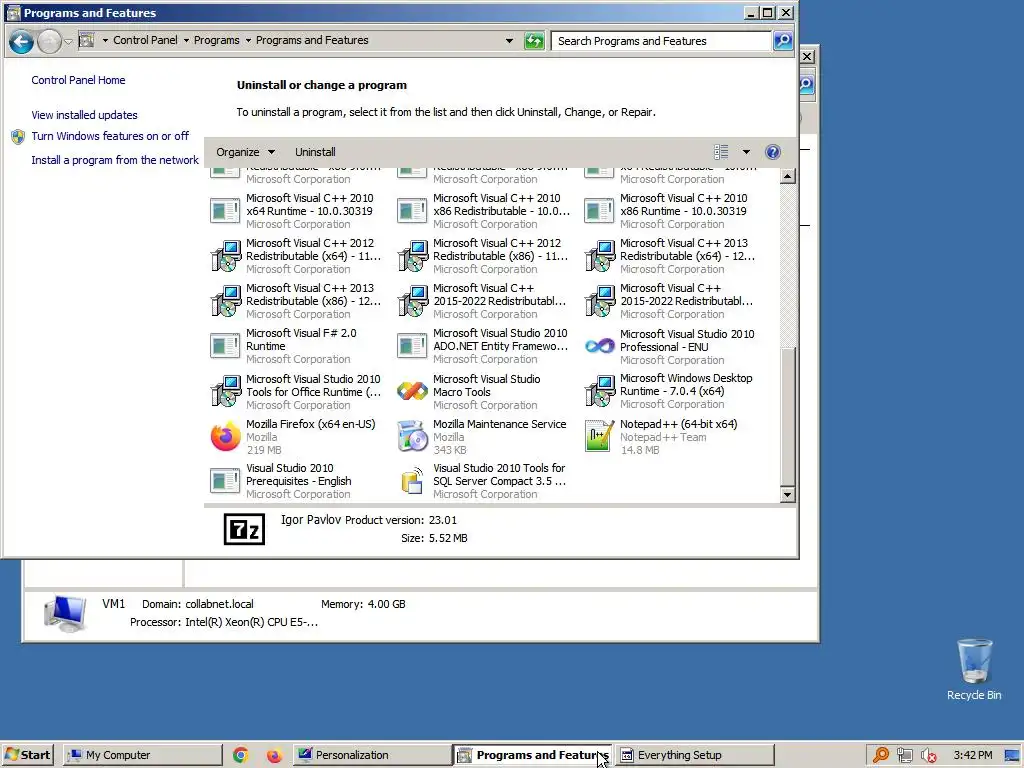Select Visual C++ 2010 x64 Runtime icon
The width and height of the screenshot is (1024, 768).
click(225, 211)
